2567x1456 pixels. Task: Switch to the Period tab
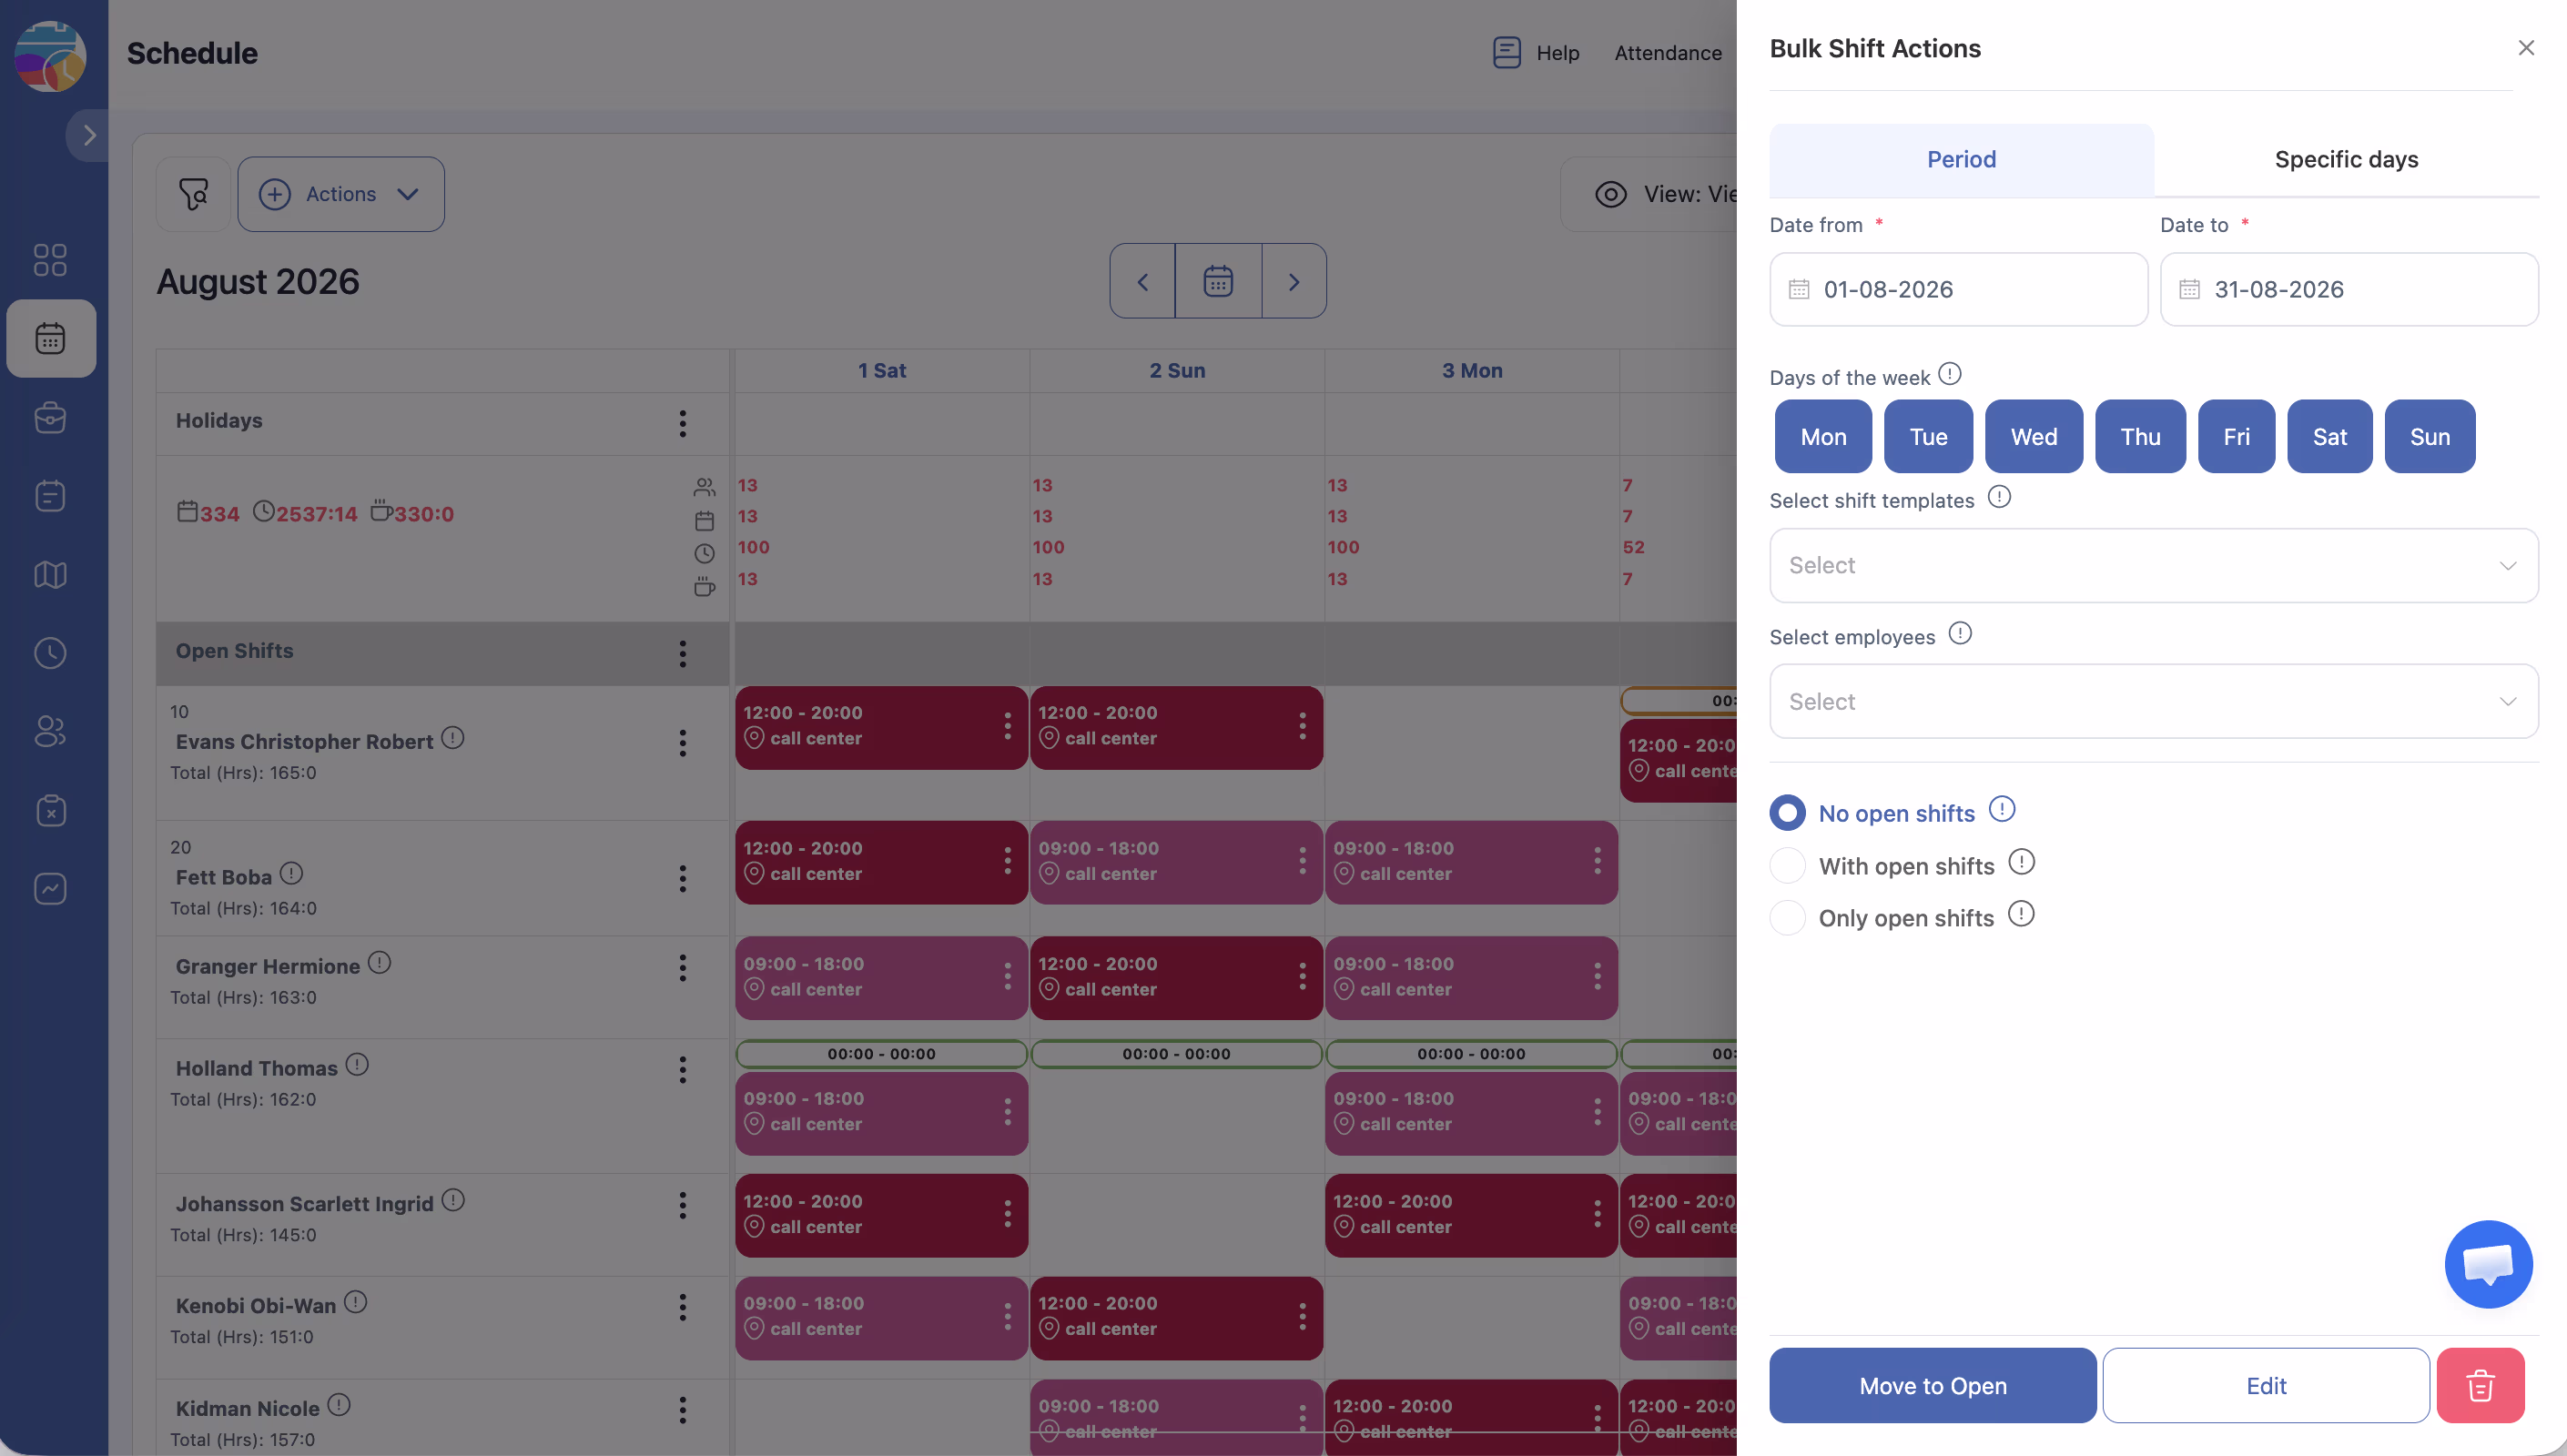tap(1960, 159)
